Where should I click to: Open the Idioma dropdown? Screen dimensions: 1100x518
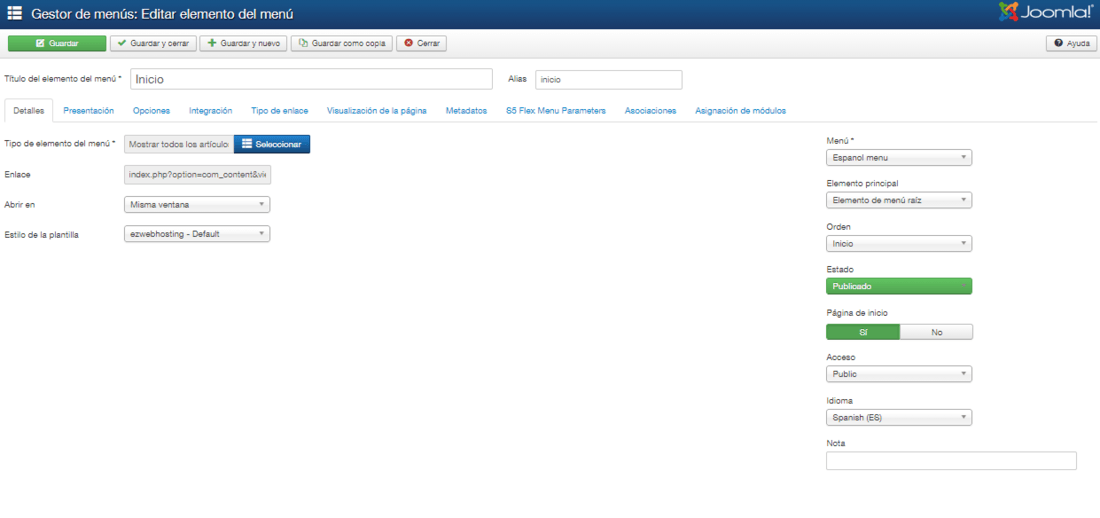(x=899, y=418)
